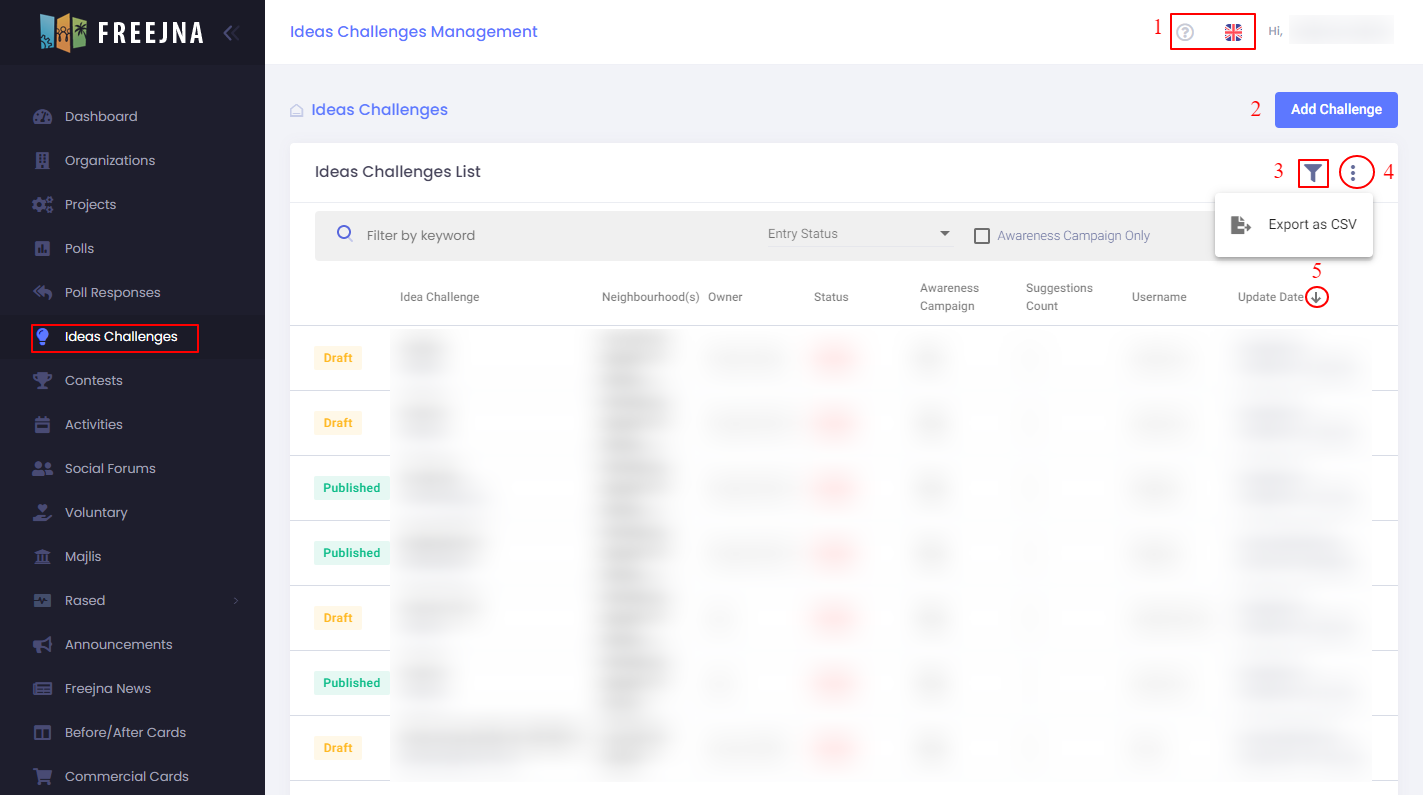The image size is (1423, 795).
Task: Click the help question mark icon
Action: (x=1185, y=32)
